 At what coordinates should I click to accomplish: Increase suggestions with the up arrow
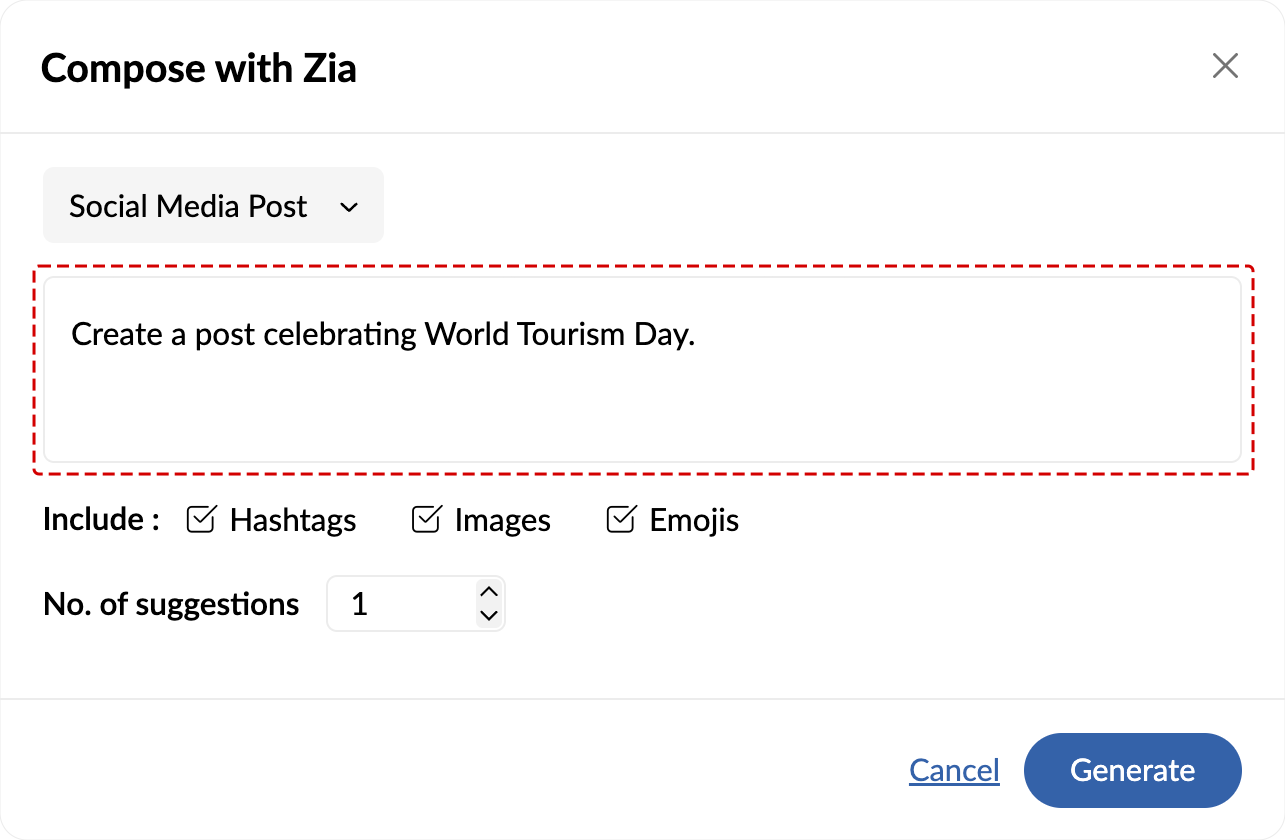(489, 591)
